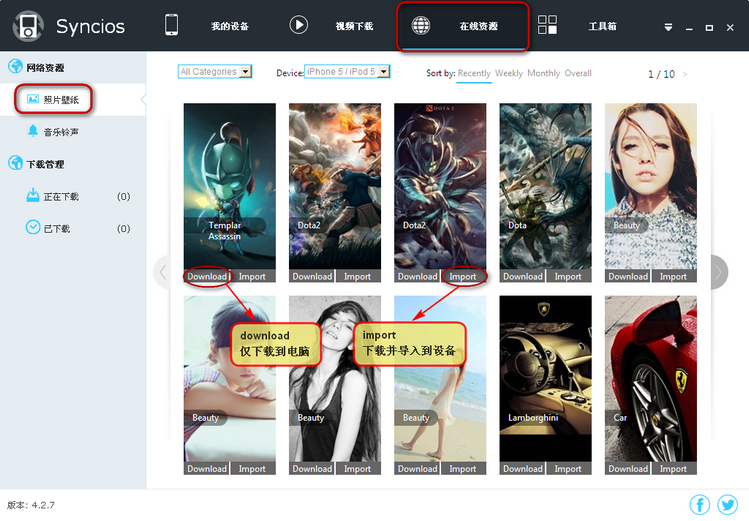Open the Facebook icon at bottom right
This screenshot has width=749, height=521.
click(x=700, y=505)
